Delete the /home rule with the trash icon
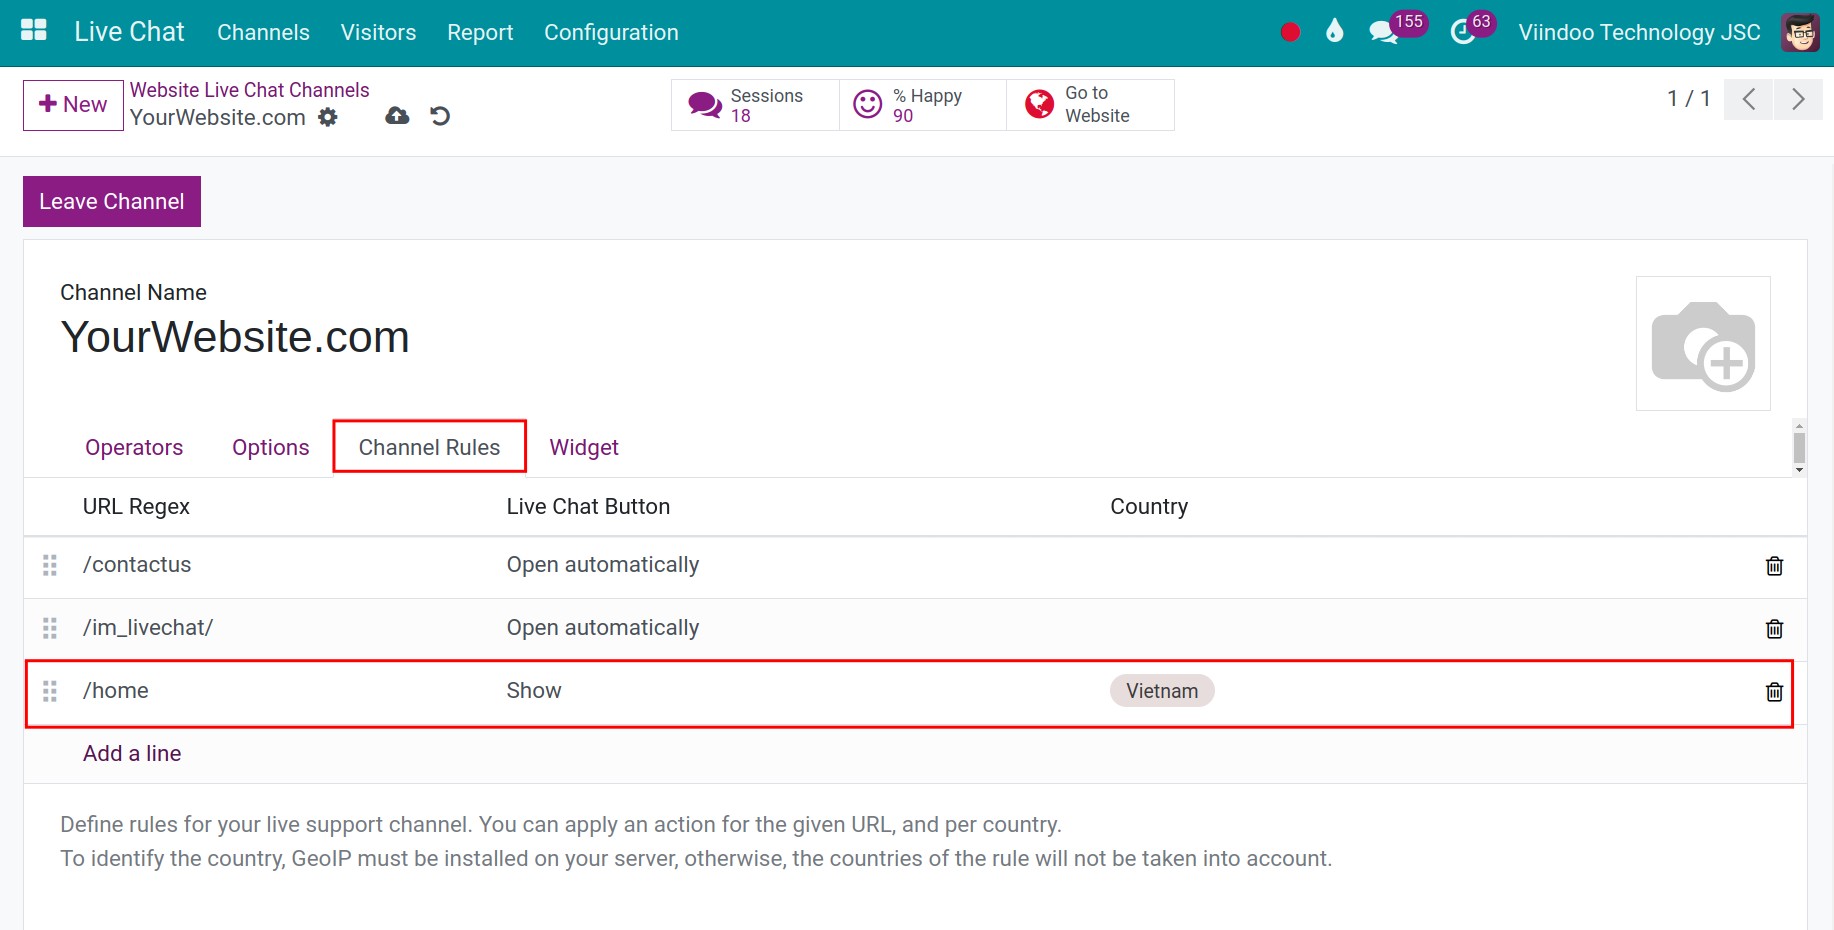 (1775, 691)
